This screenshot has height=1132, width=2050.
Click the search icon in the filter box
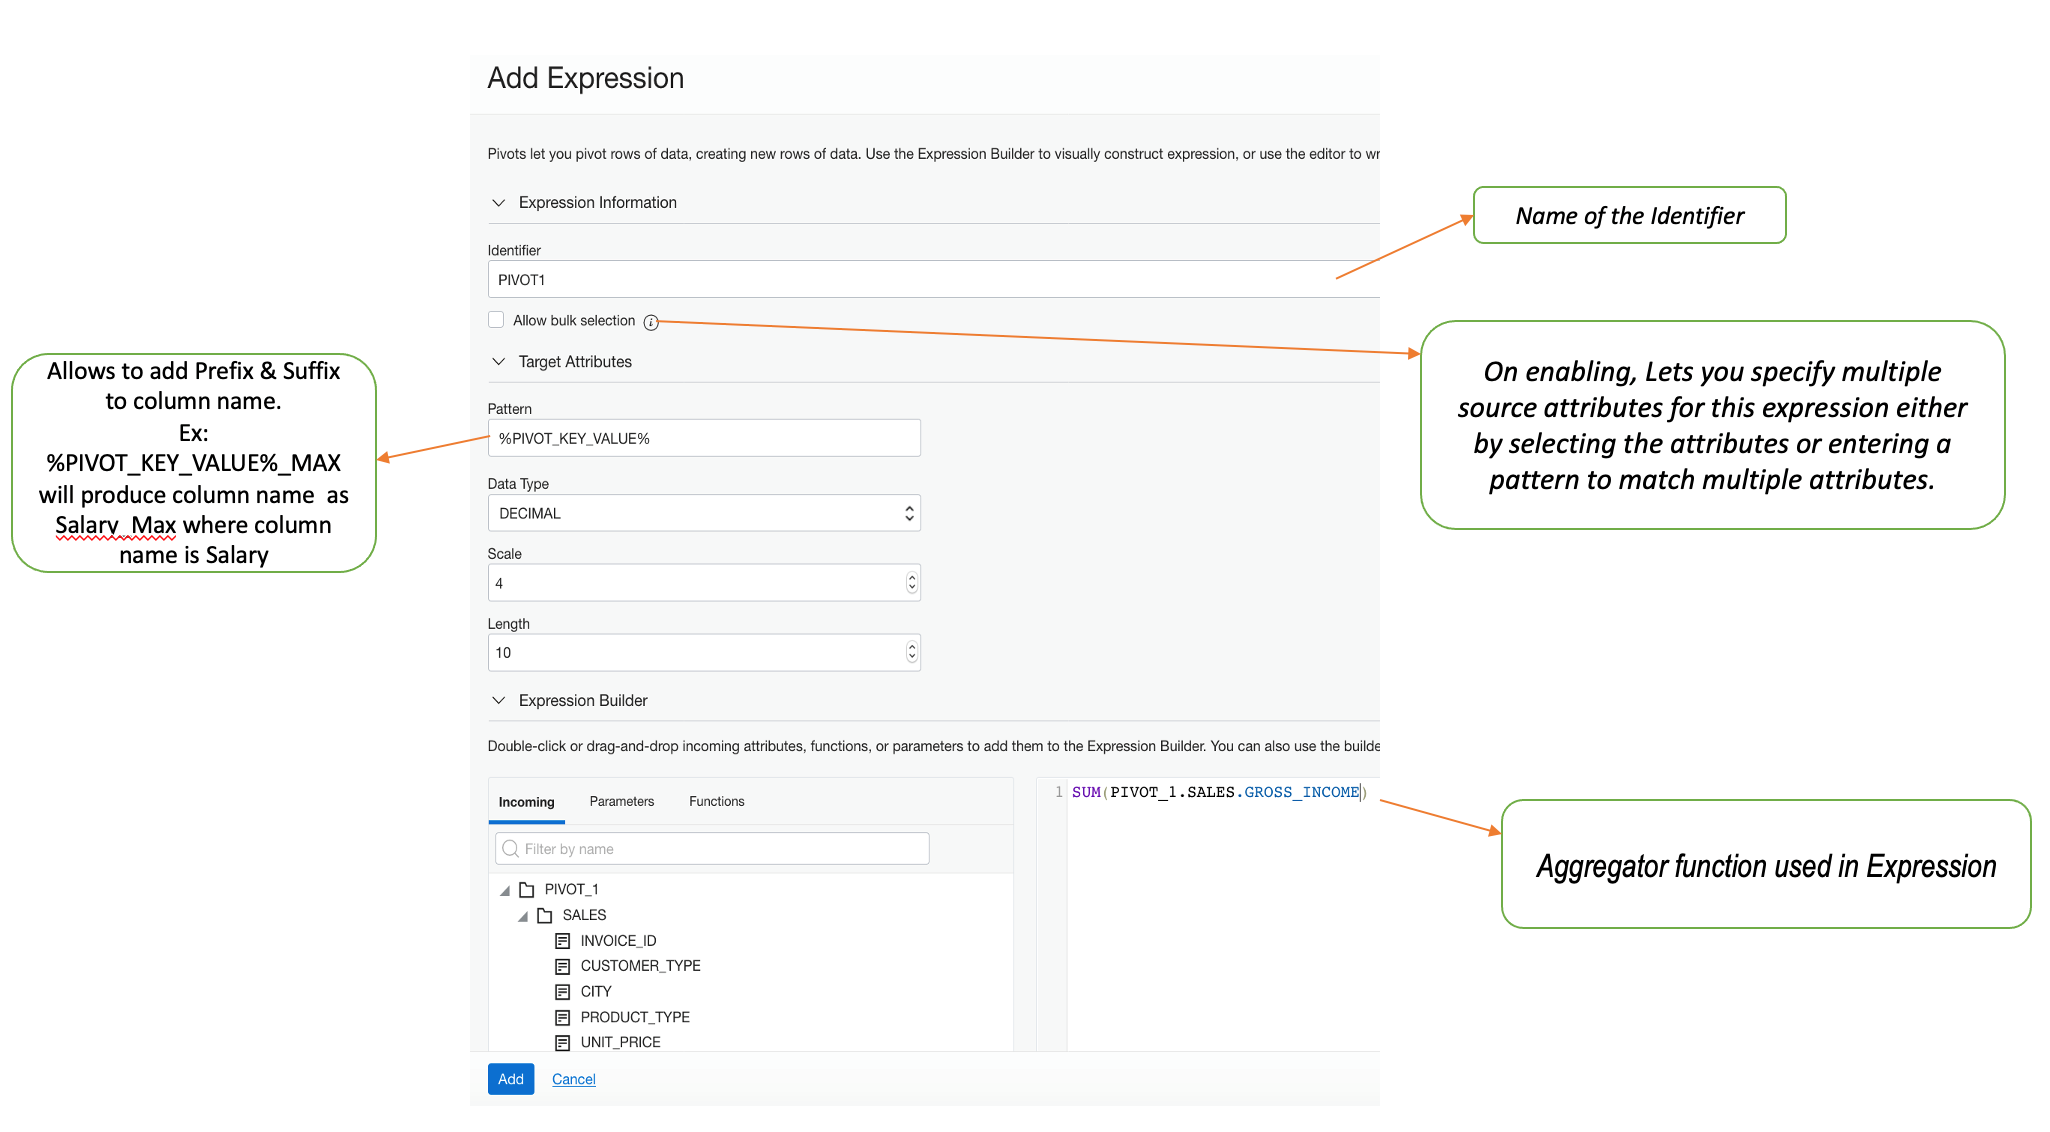pos(511,849)
